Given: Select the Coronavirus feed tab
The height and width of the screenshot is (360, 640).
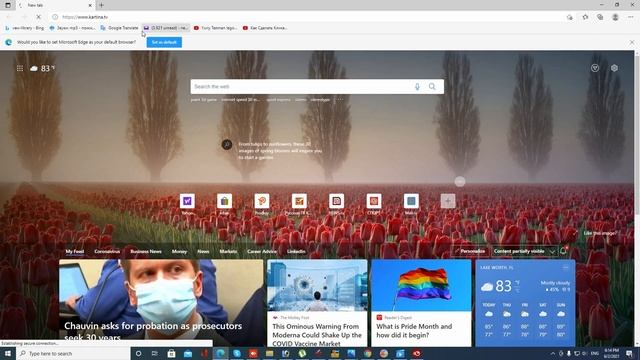Looking at the screenshot, I should point(107,251).
